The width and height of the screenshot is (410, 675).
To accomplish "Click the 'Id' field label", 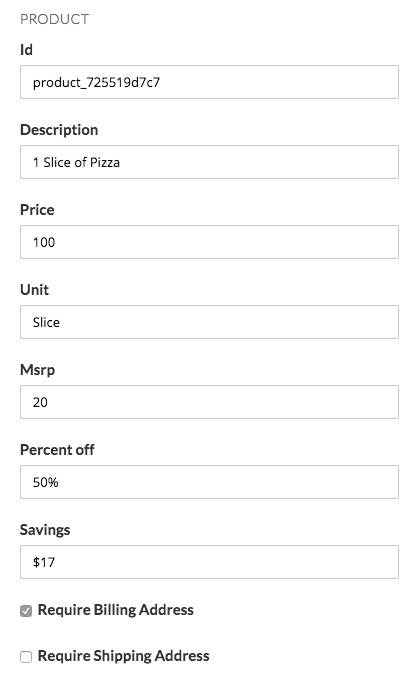I will pos(26,50).
